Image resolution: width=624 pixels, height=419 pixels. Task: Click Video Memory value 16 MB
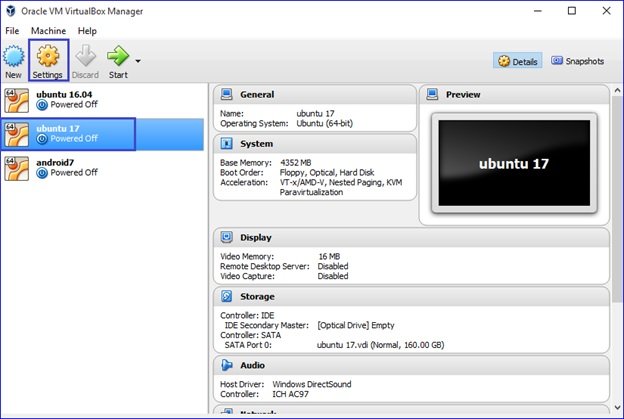point(329,256)
